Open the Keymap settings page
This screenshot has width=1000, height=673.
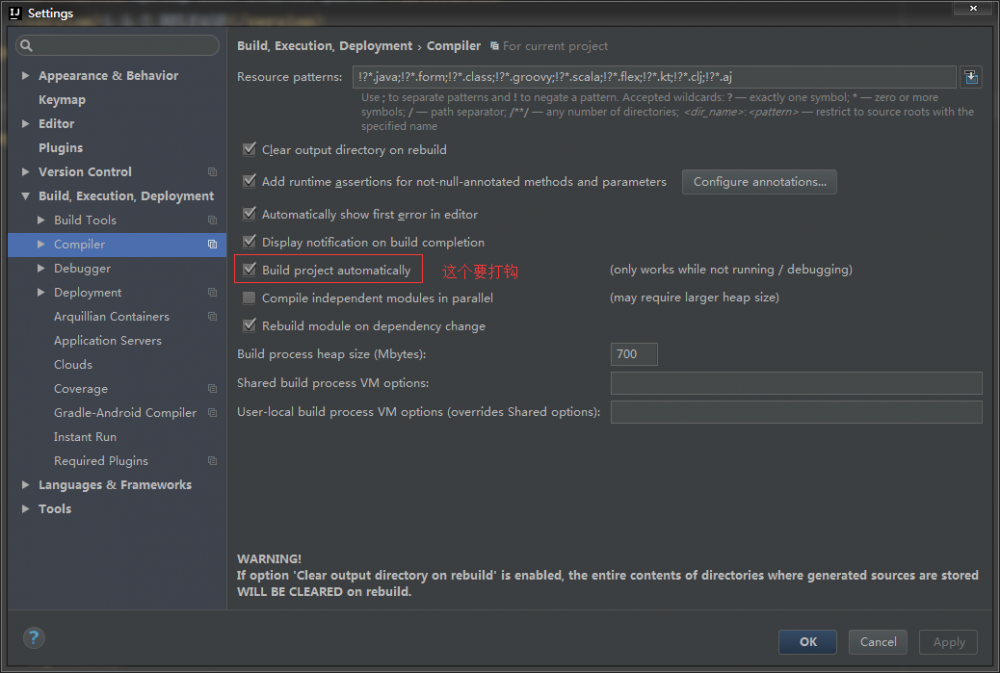tap(62, 100)
